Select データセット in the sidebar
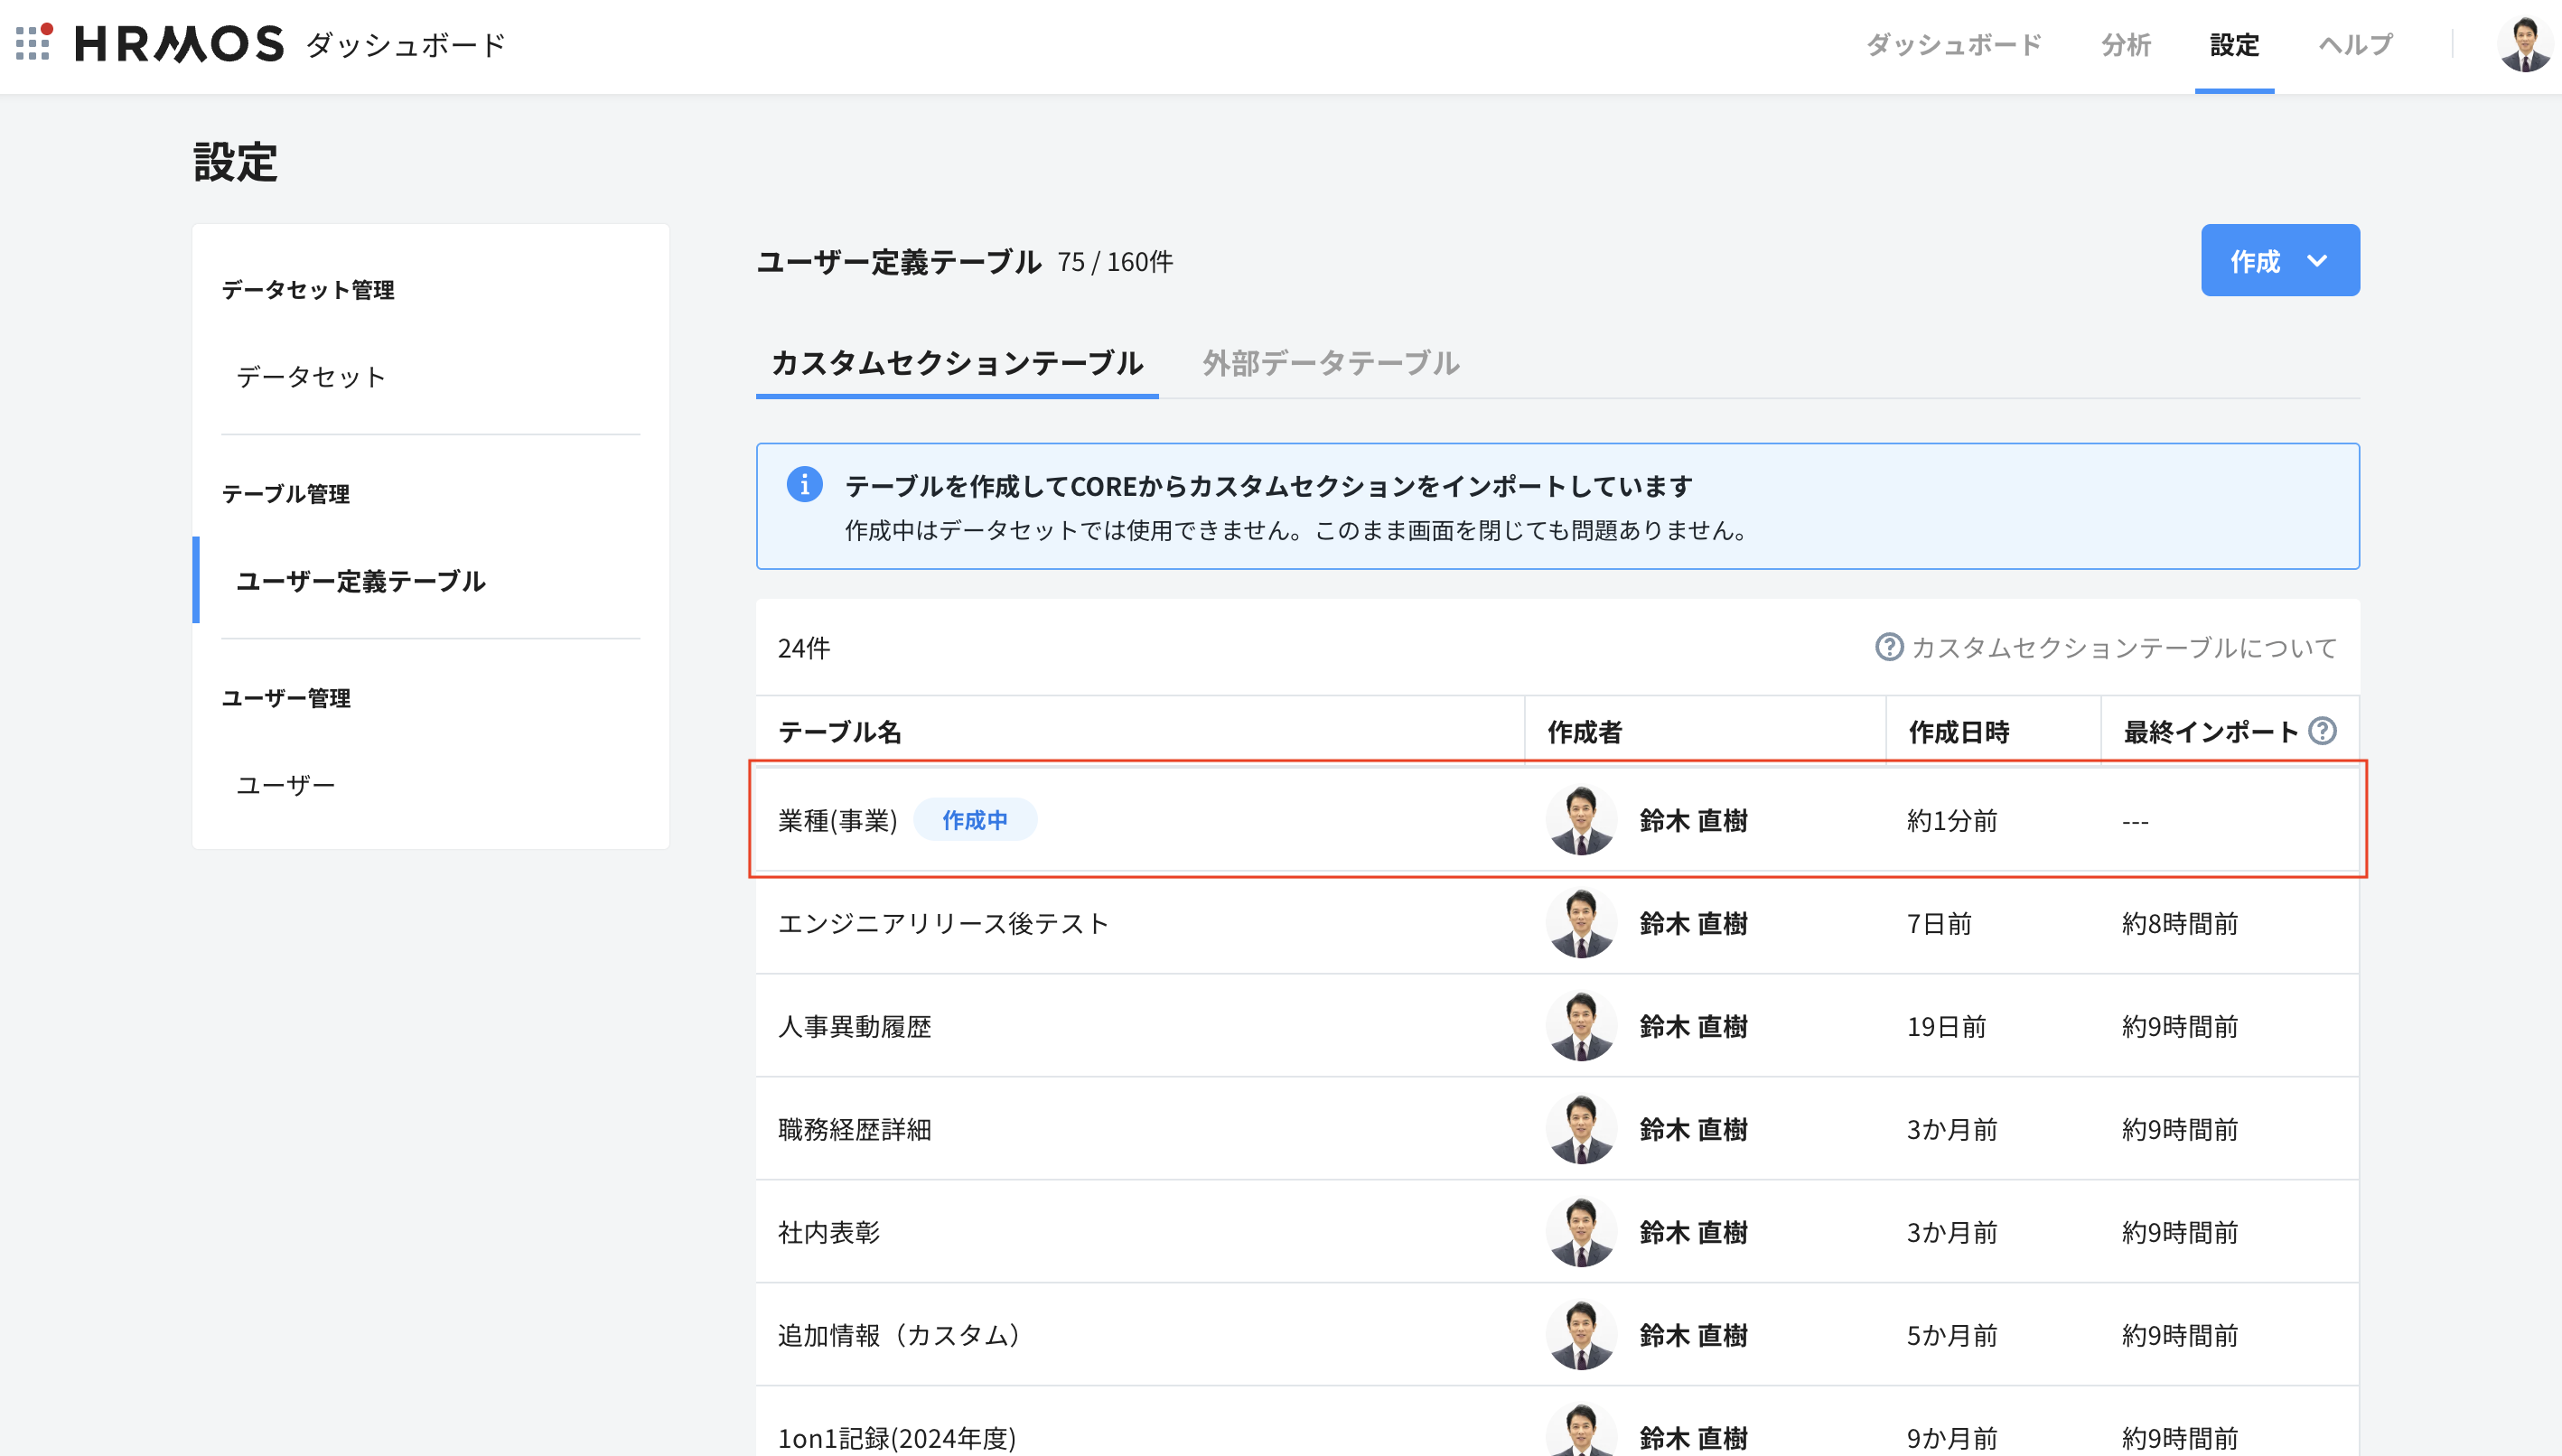The width and height of the screenshot is (2562, 1456). pyautogui.click(x=311, y=377)
